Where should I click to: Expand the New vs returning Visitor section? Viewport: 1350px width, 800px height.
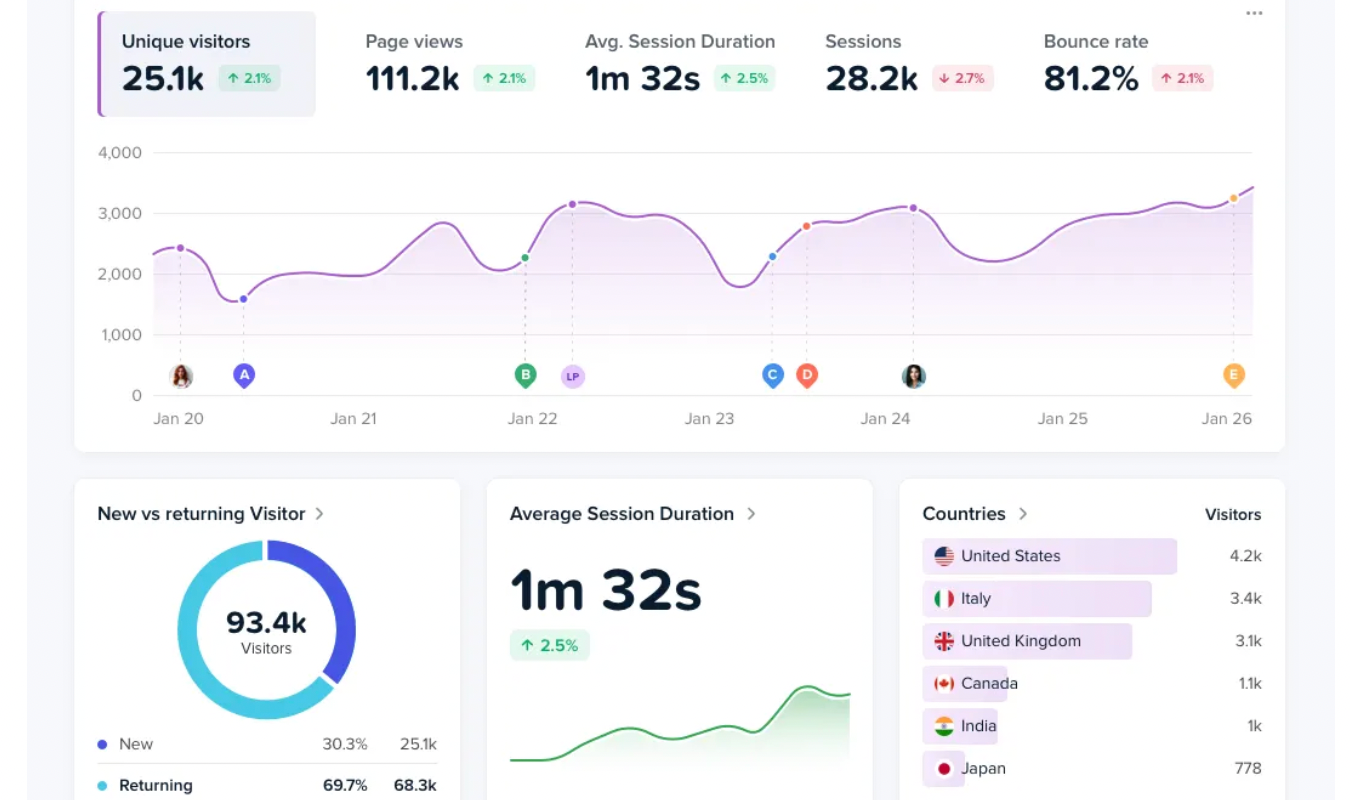click(x=320, y=514)
